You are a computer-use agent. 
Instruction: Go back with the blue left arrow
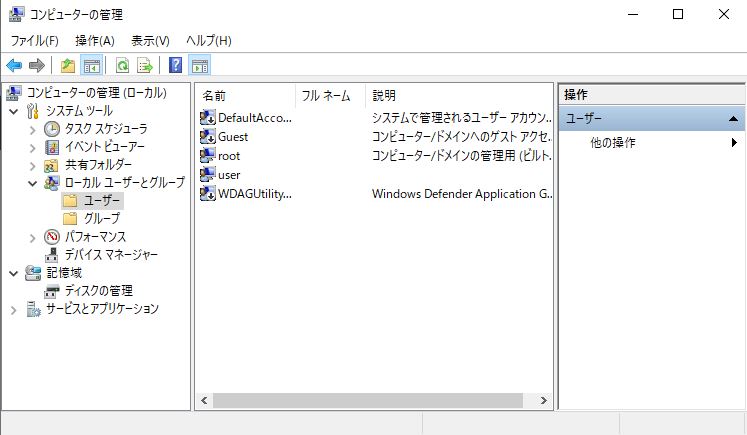coord(14,65)
